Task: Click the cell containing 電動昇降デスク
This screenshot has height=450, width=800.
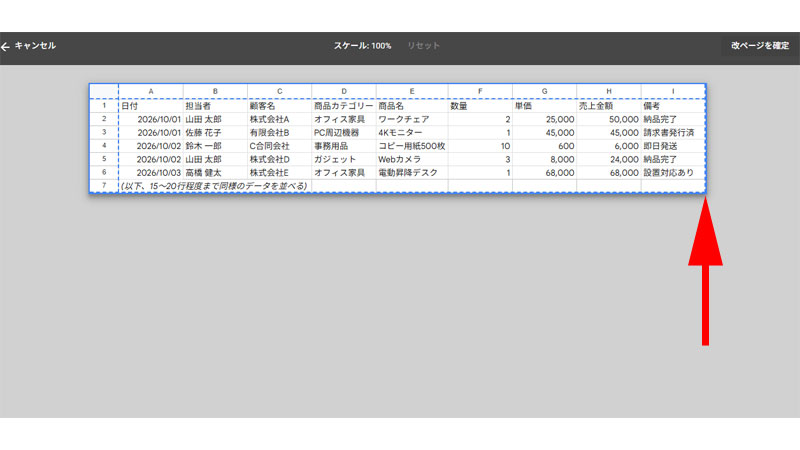Action: point(412,172)
